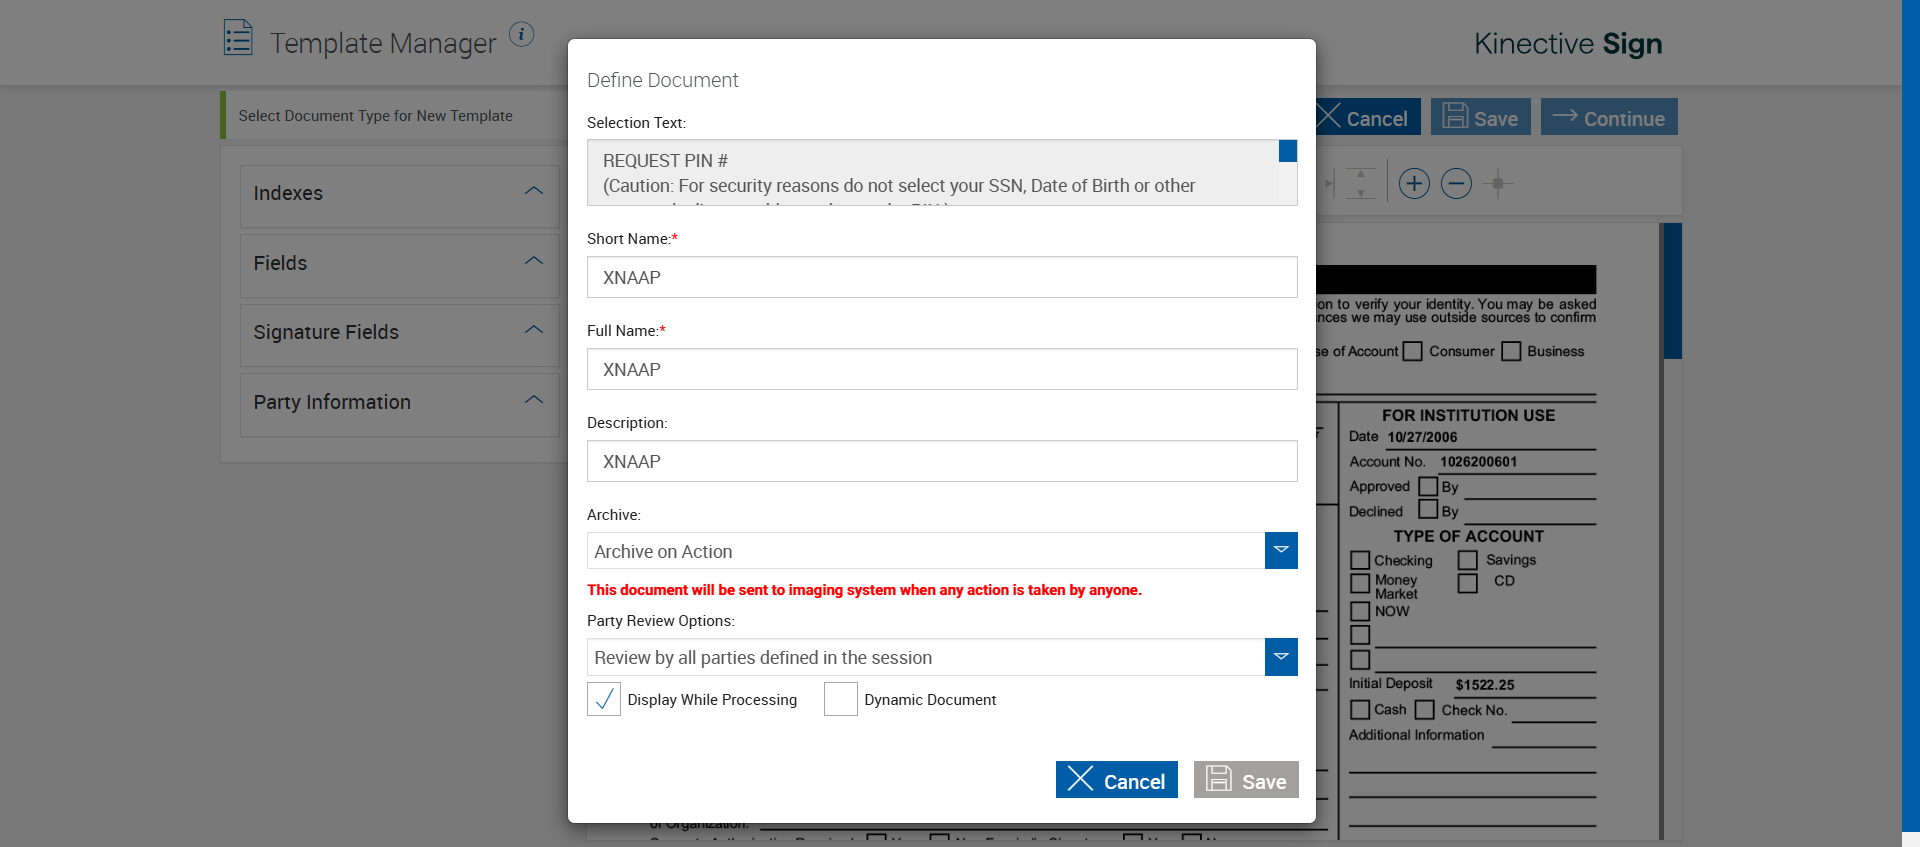Click the Selection Text scrollbar thumb
The image size is (1920, 847).
(x=1288, y=151)
